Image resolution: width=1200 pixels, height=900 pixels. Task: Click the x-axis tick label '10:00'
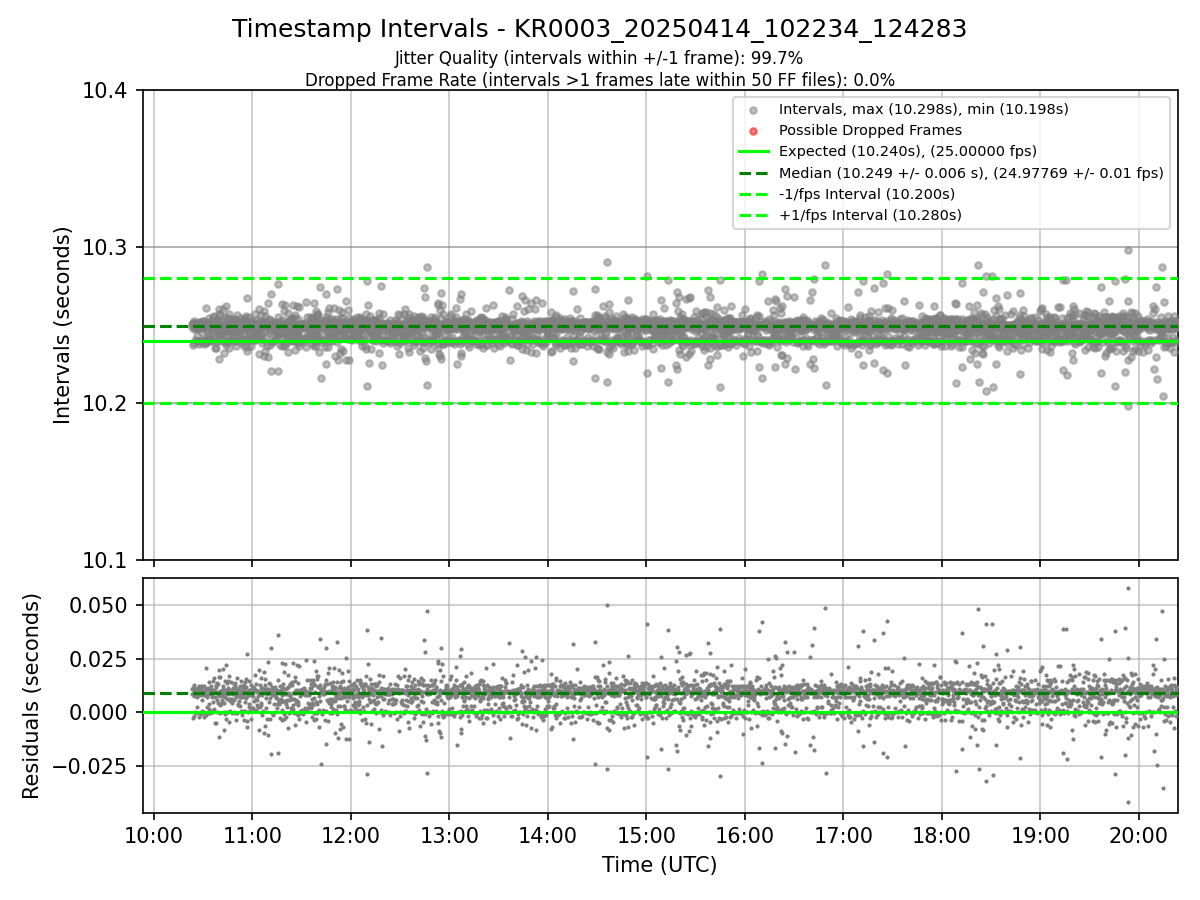click(153, 835)
